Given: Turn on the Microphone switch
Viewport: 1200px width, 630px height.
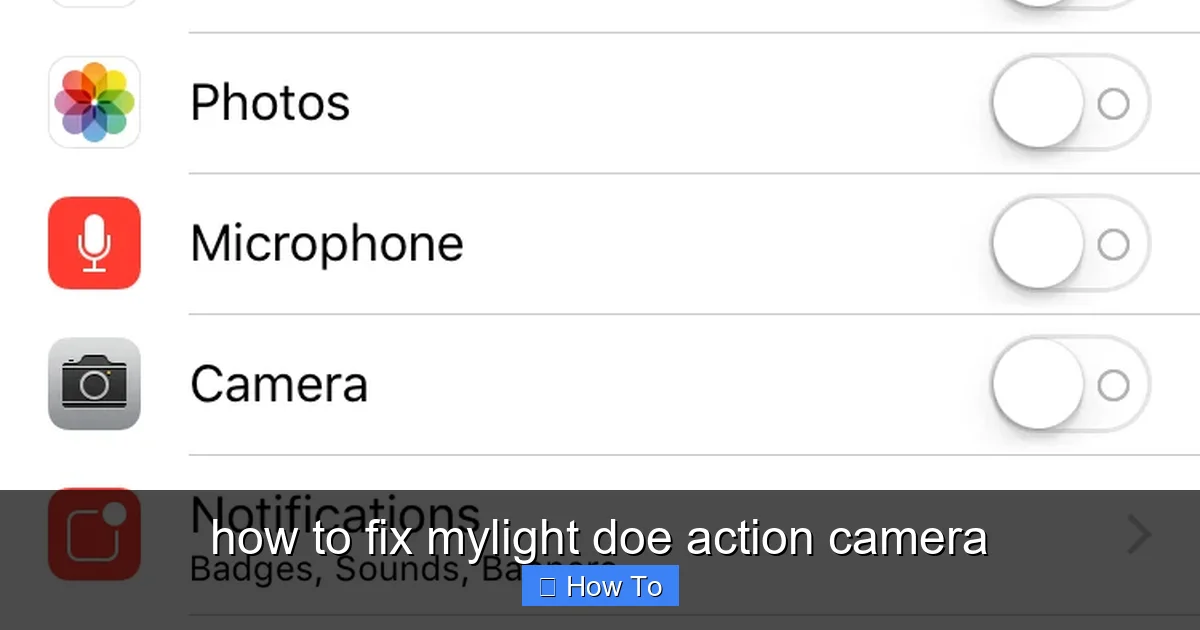Looking at the screenshot, I should point(1070,244).
